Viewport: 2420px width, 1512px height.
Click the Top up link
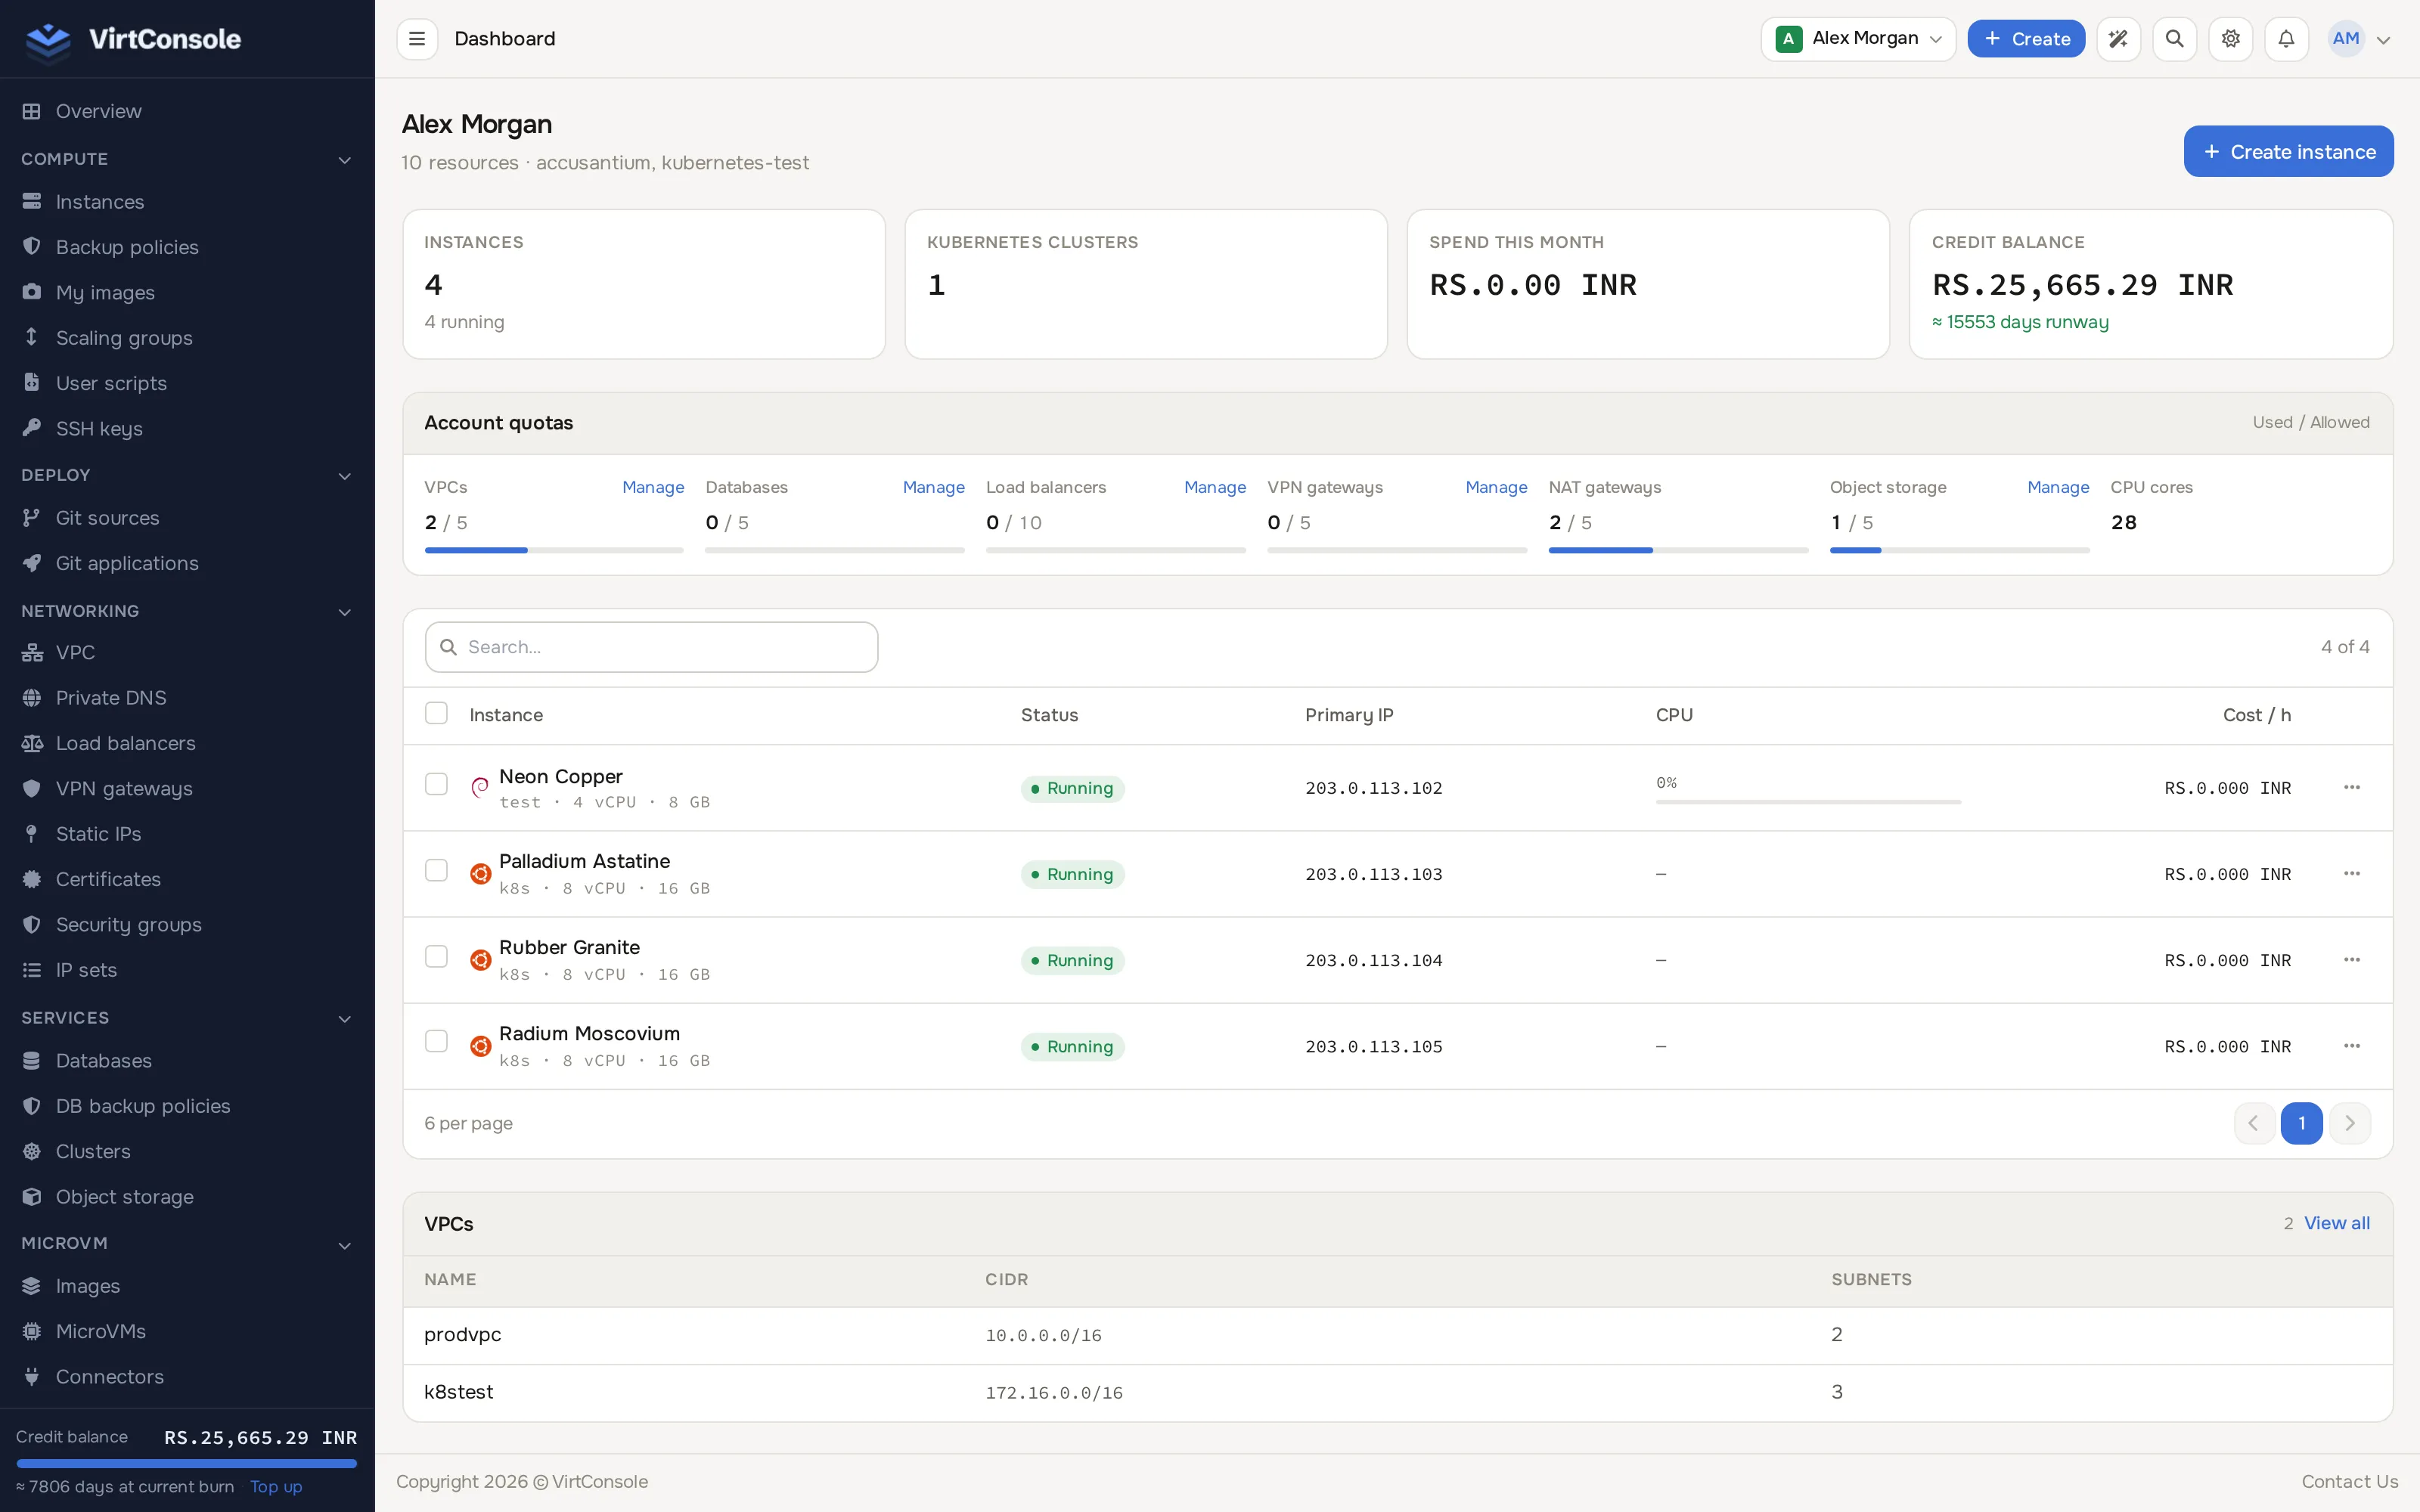tap(276, 1486)
